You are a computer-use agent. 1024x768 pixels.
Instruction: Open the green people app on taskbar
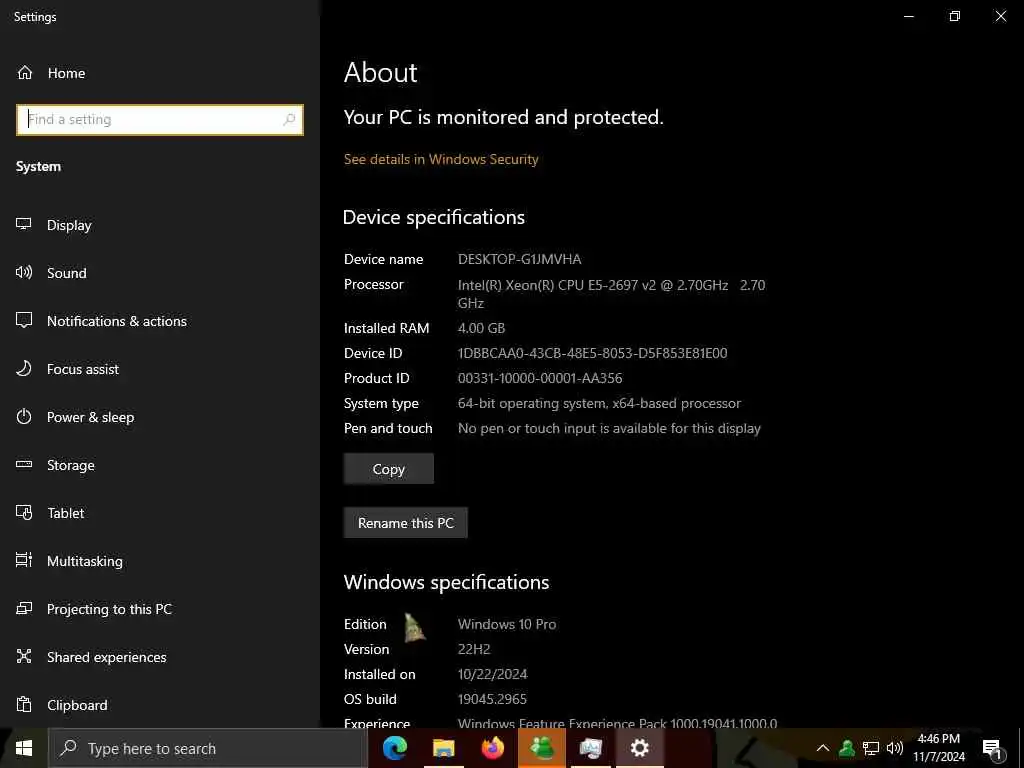542,748
